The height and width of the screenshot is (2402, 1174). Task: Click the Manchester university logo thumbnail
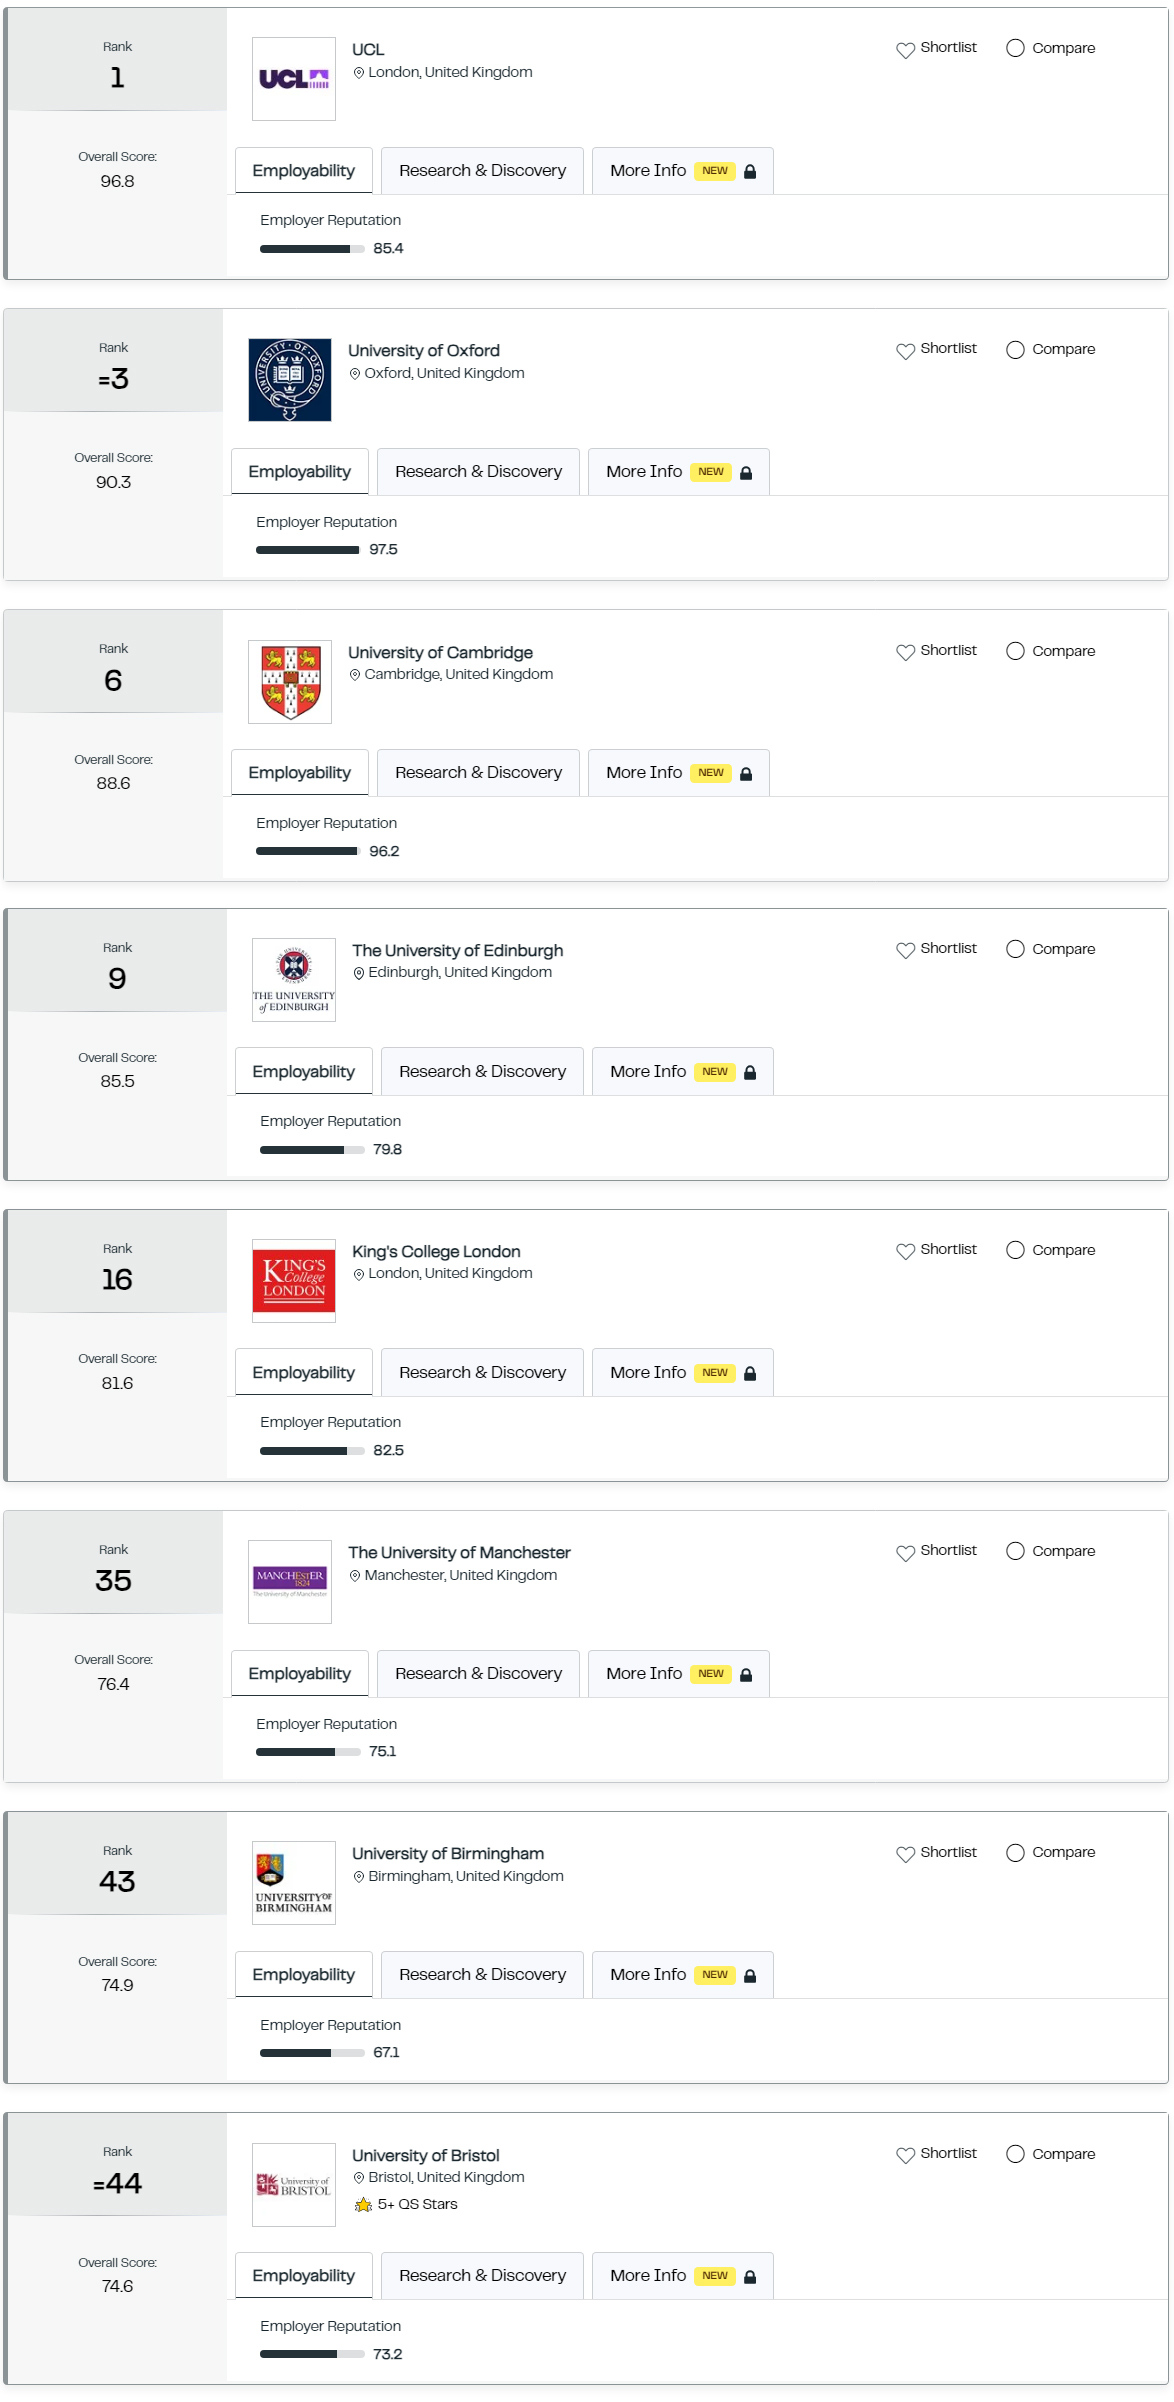[x=290, y=1582]
